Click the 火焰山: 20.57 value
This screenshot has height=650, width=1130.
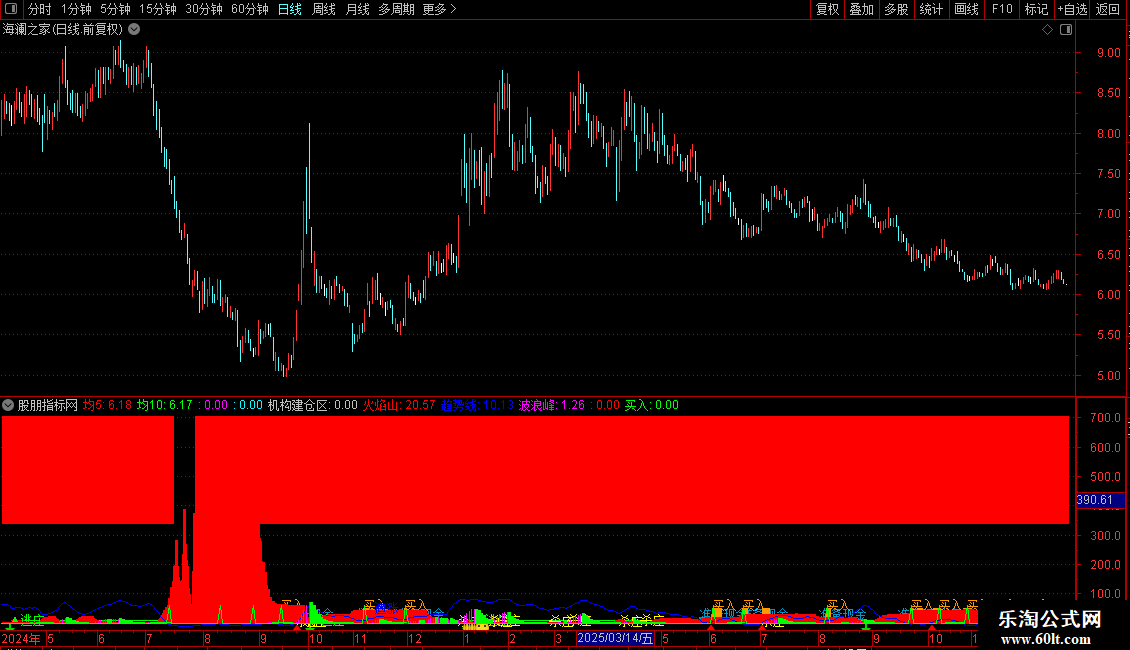pyautogui.click(x=399, y=405)
